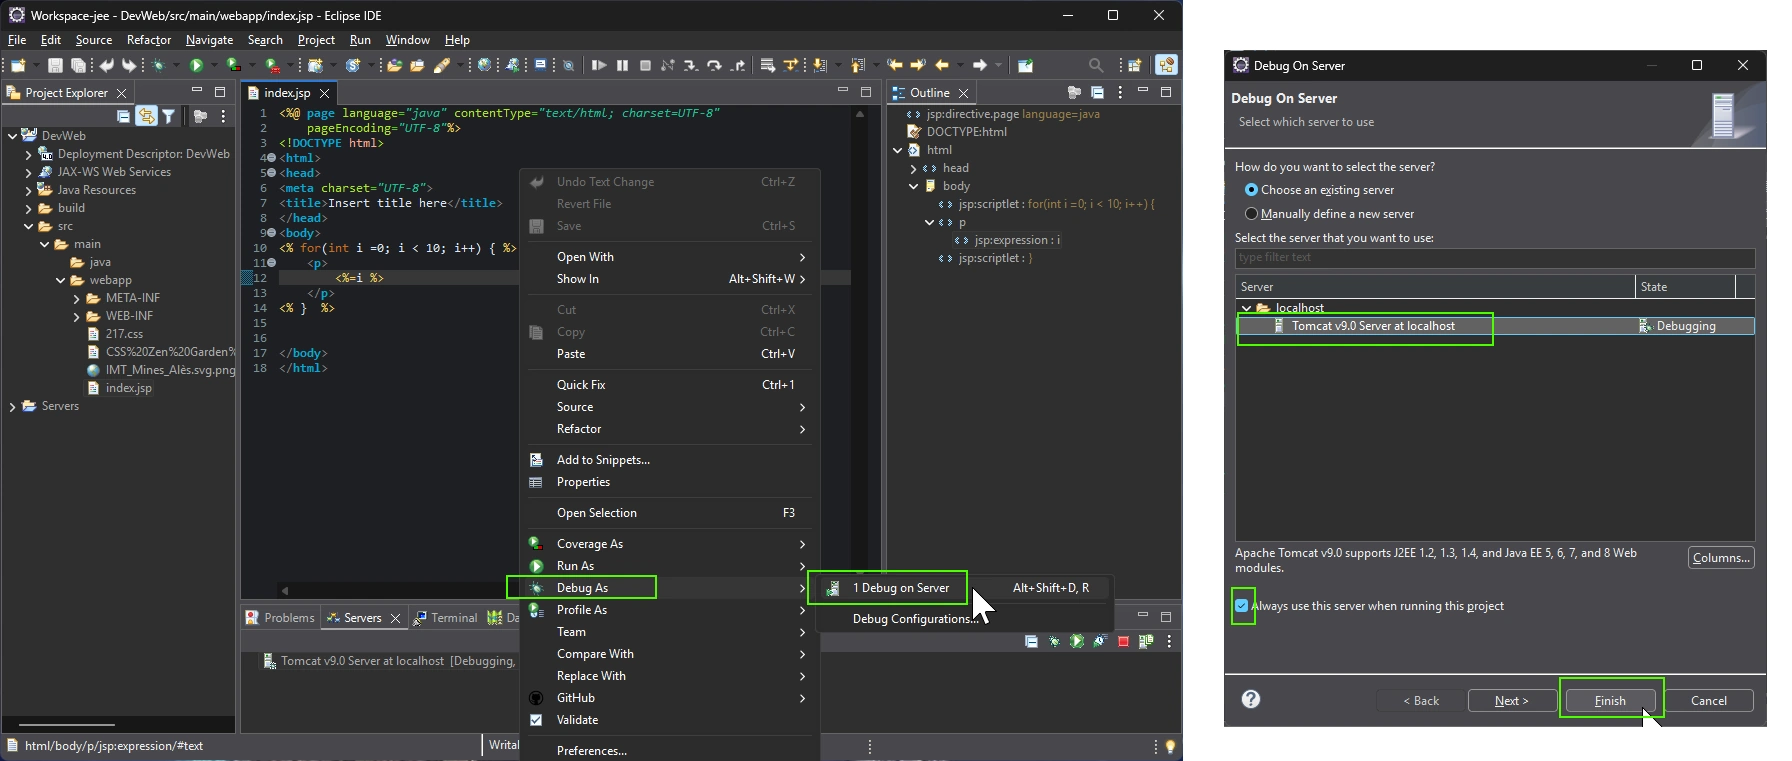This screenshot has width=1792, height=761.
Task: Select 217.css file in Project Explorer
Action: [124, 334]
